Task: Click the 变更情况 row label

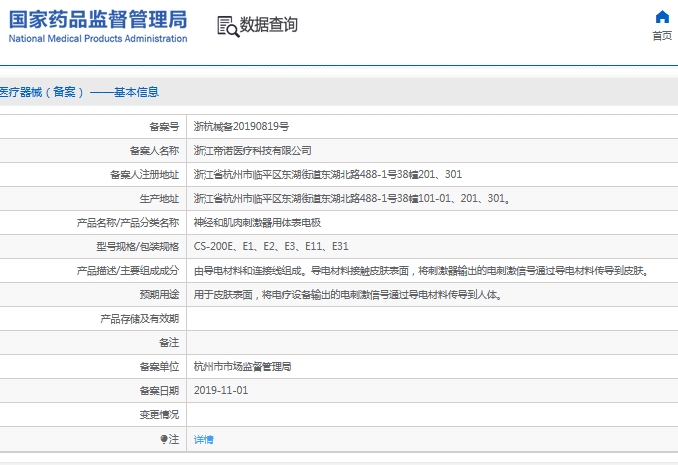Action: 159,415
